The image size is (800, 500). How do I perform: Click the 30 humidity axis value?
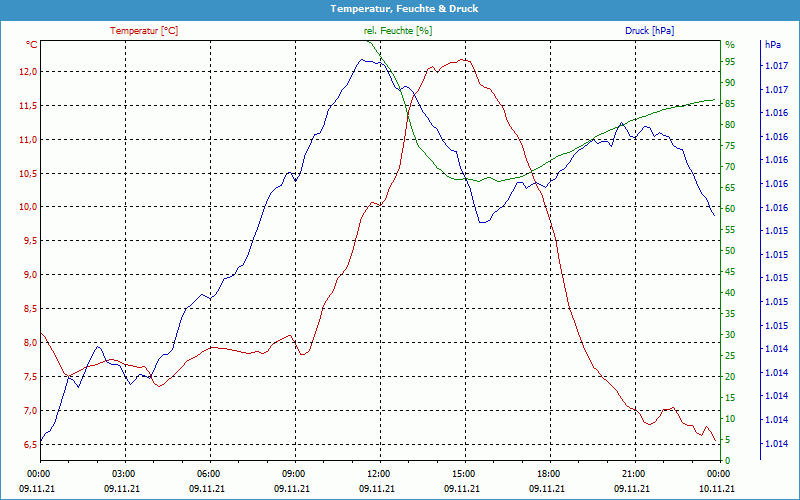(730, 335)
